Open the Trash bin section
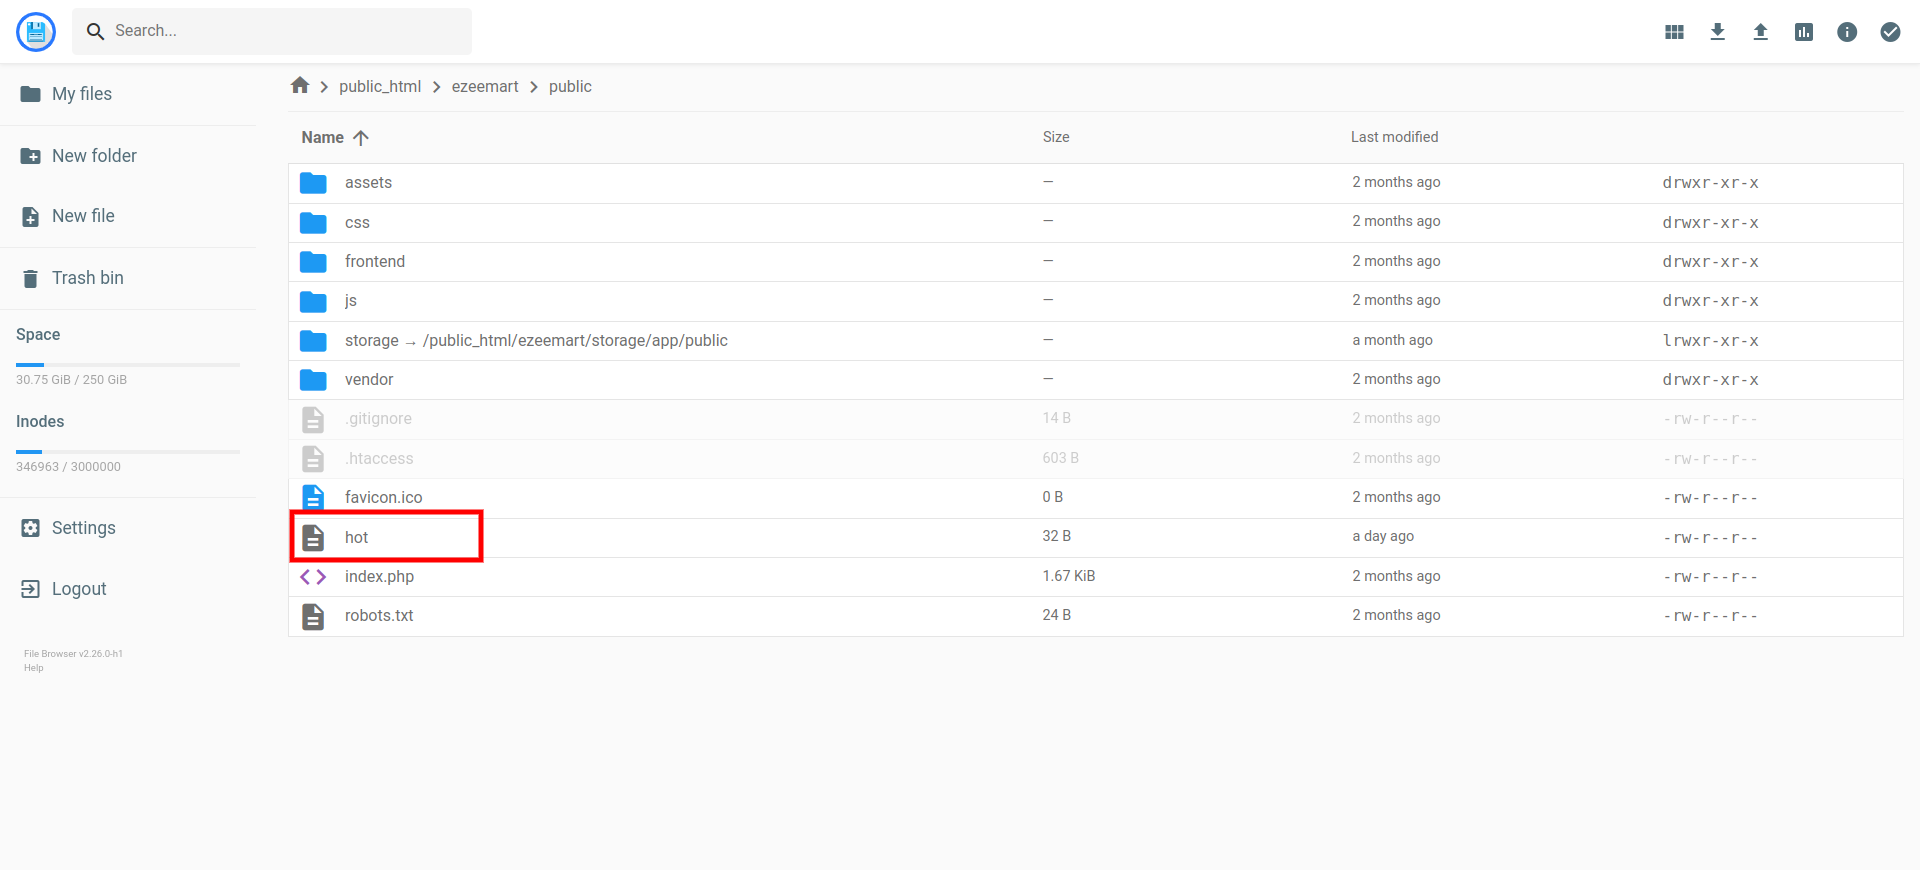 (87, 278)
